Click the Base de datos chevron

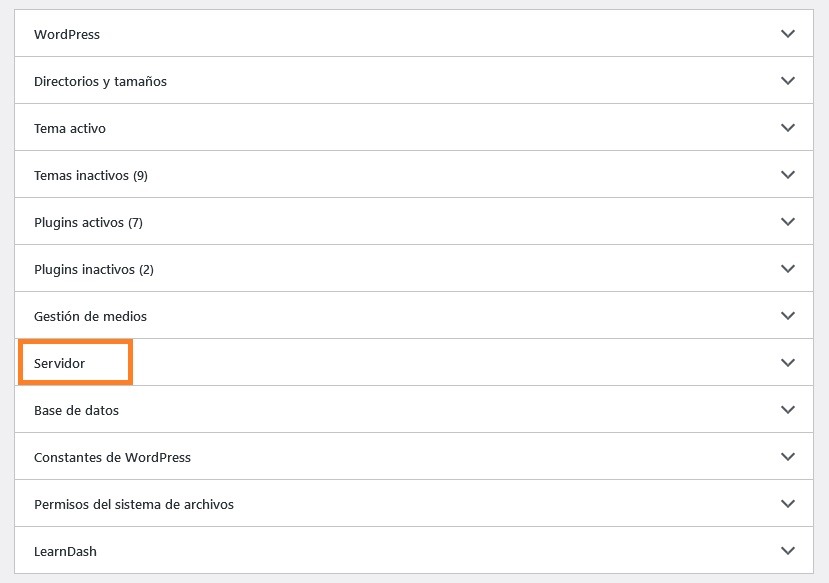788,410
